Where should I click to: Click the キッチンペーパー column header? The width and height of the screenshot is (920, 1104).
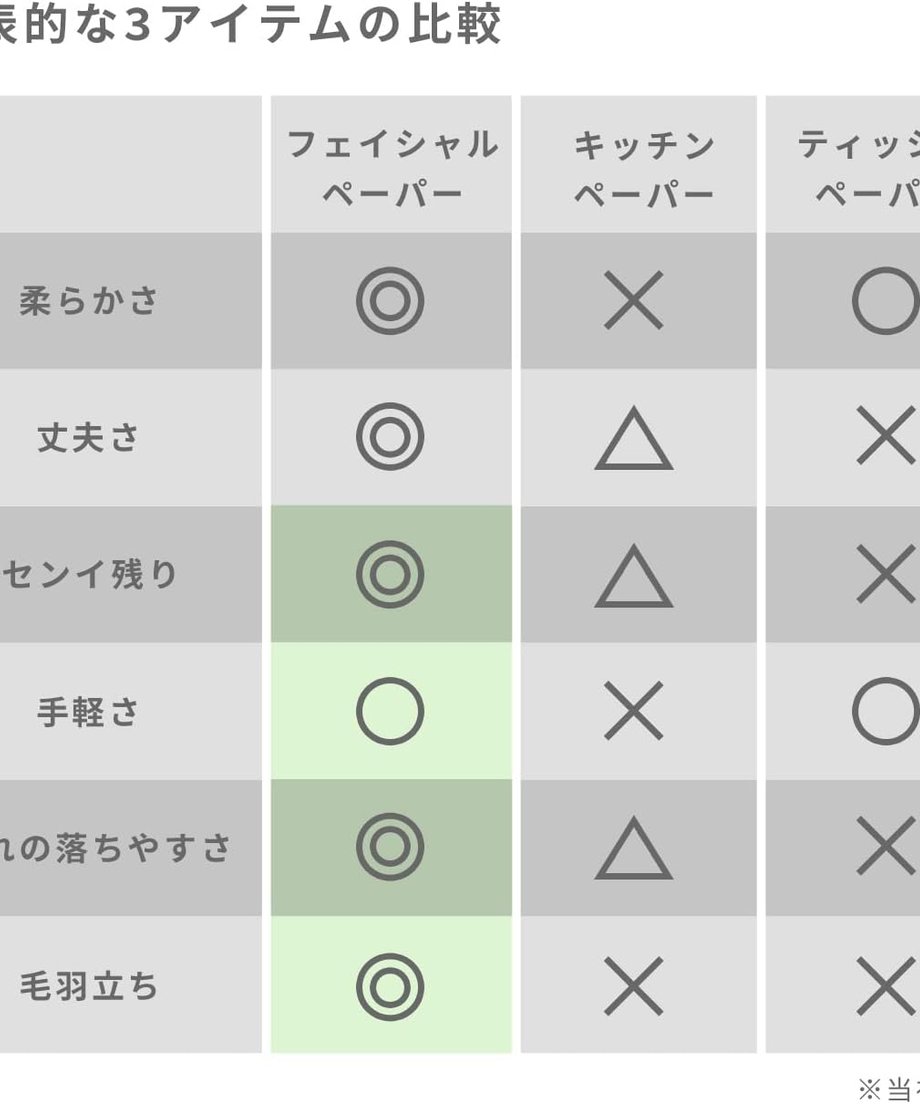643,168
